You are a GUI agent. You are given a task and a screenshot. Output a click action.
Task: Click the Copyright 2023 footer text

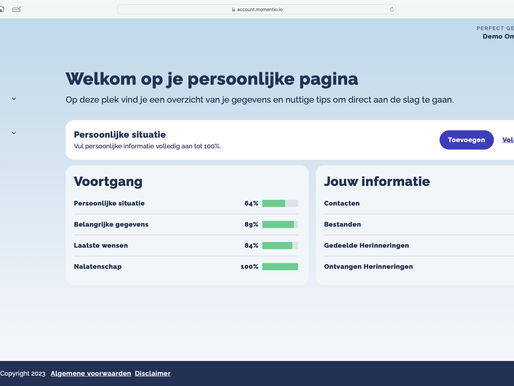tap(23, 373)
